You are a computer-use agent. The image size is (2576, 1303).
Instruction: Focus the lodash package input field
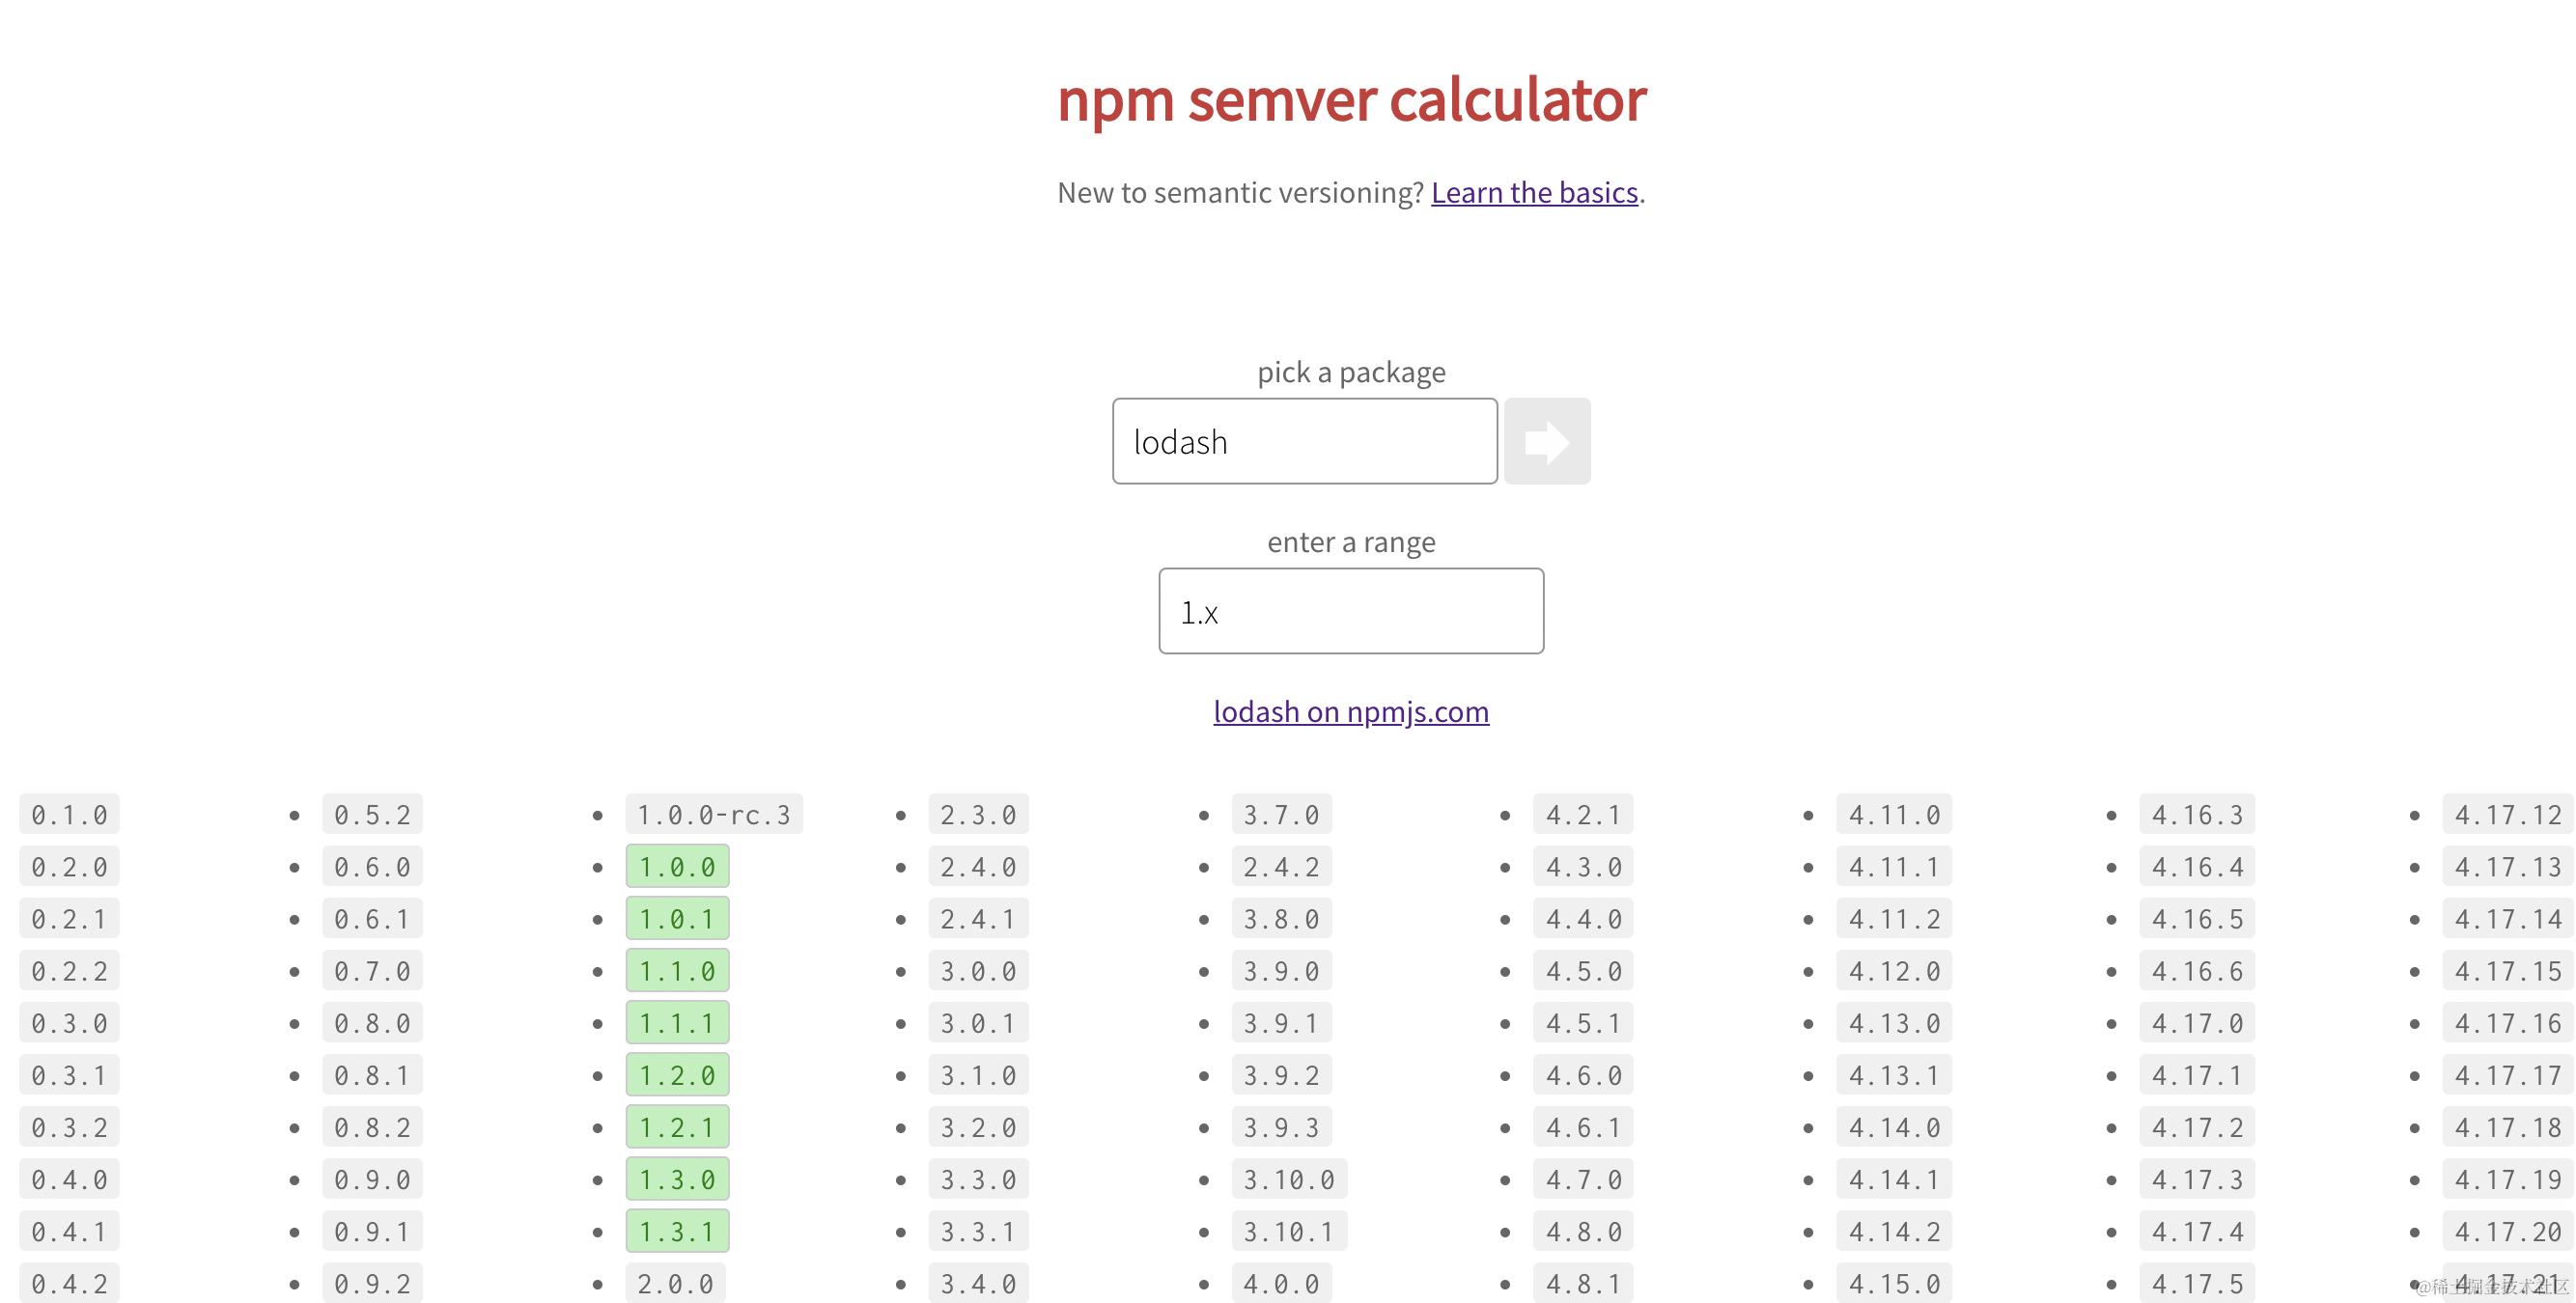click(1304, 441)
